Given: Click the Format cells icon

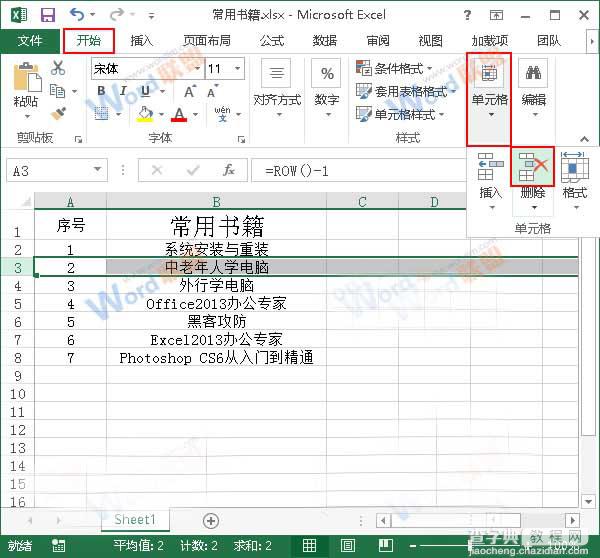Looking at the screenshot, I should click(575, 167).
